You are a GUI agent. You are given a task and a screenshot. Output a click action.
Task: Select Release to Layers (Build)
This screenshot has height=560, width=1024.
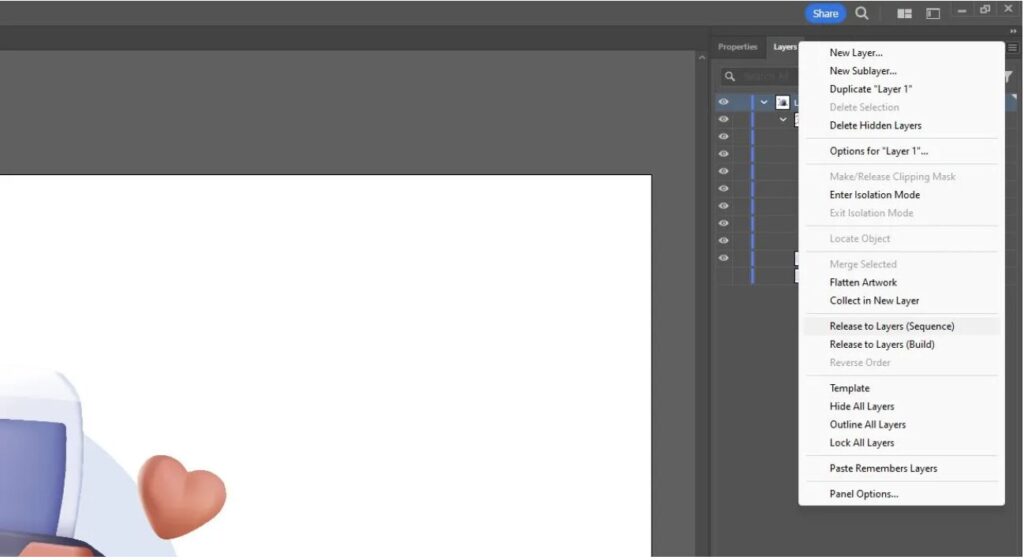pyautogui.click(x=882, y=345)
